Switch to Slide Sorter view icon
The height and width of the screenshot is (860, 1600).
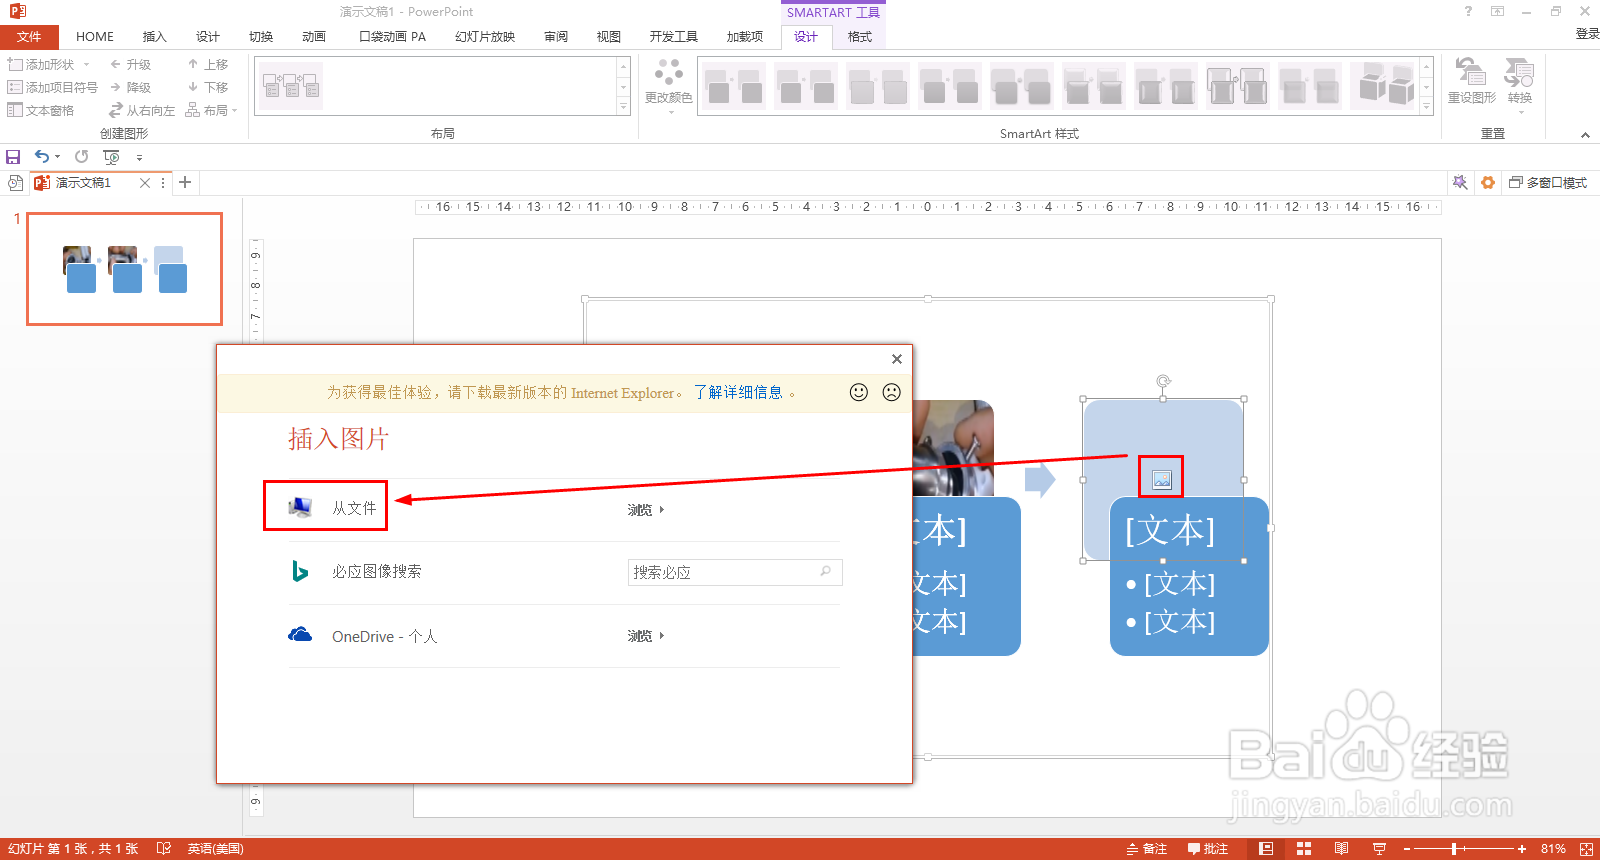click(1304, 849)
